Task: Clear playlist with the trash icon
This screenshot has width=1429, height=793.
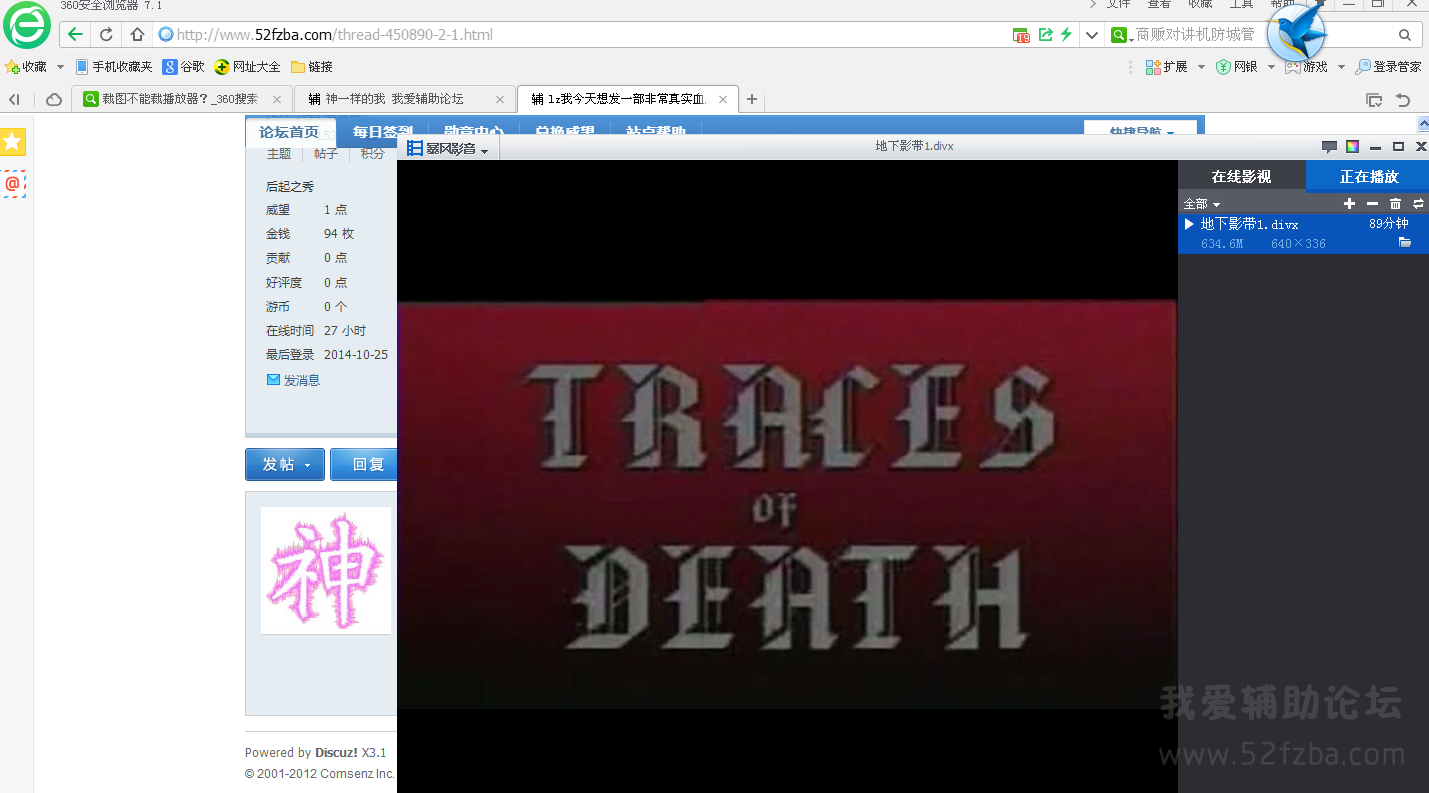Action: point(1395,204)
